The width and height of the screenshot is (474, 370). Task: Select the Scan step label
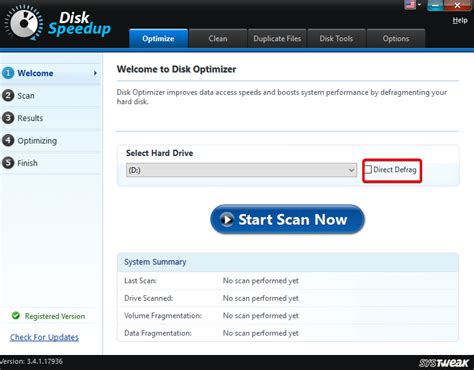tap(26, 96)
